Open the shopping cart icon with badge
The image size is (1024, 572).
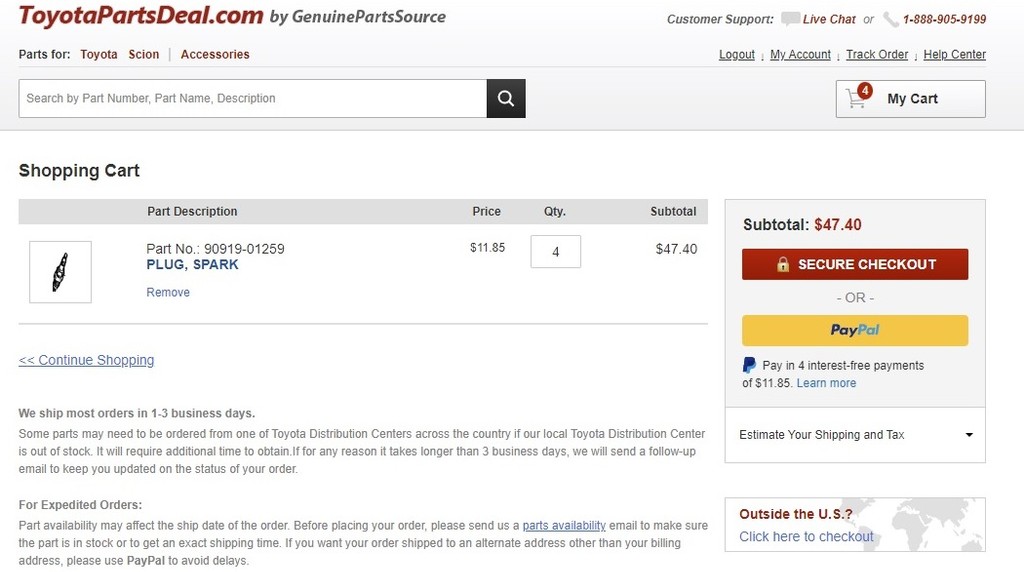click(857, 98)
